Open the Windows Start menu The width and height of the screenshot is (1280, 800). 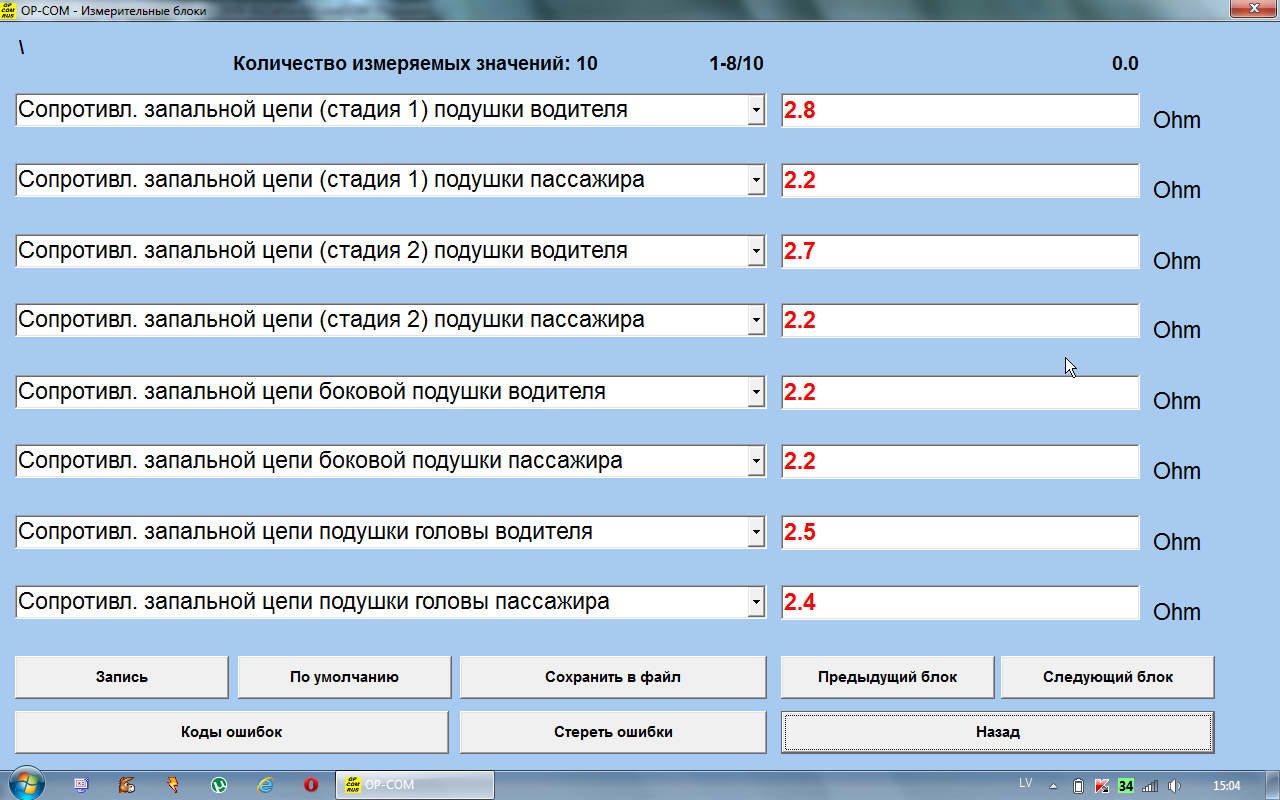25,785
